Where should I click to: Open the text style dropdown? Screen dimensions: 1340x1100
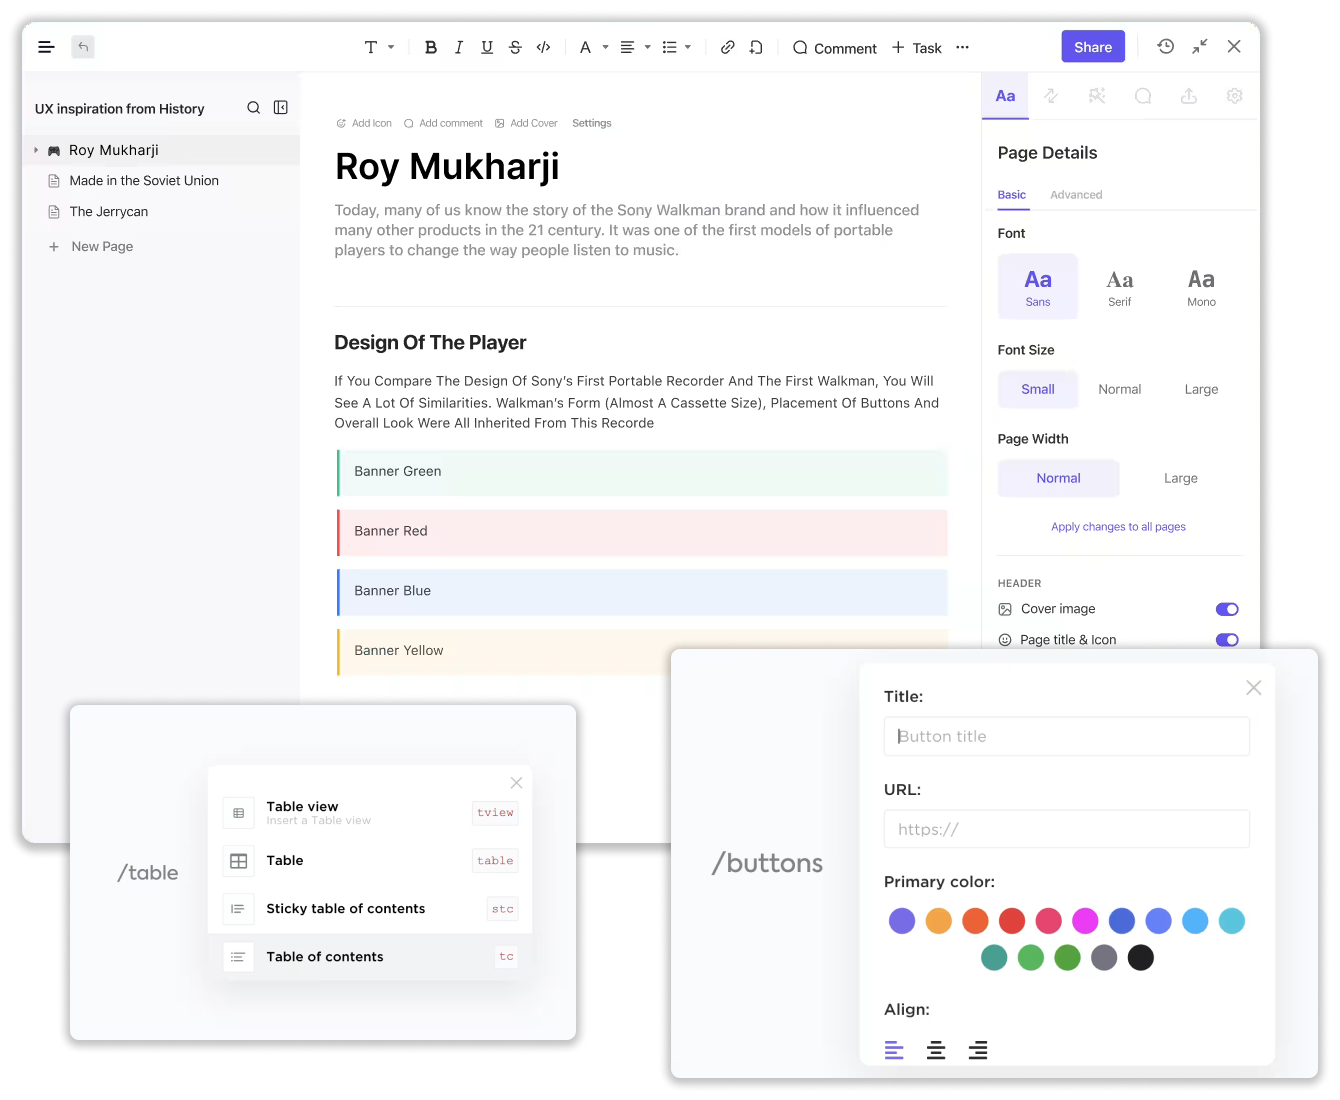click(378, 47)
